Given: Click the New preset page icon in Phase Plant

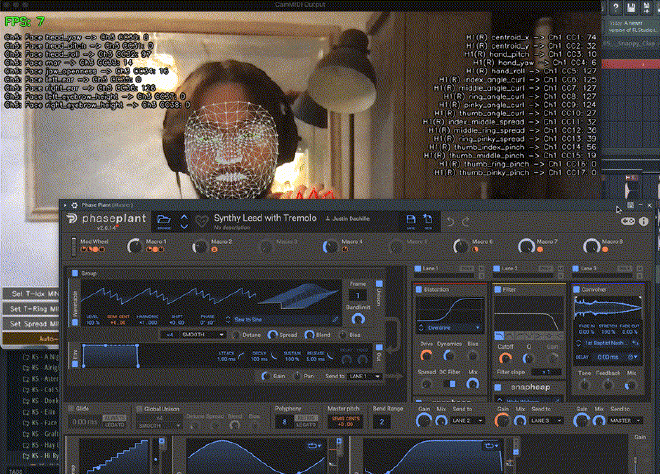Looking at the screenshot, I should coord(428,219).
